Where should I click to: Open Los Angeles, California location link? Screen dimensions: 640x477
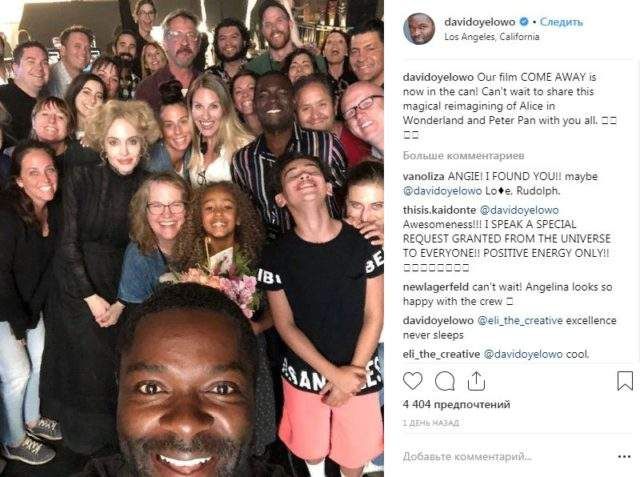491,37
